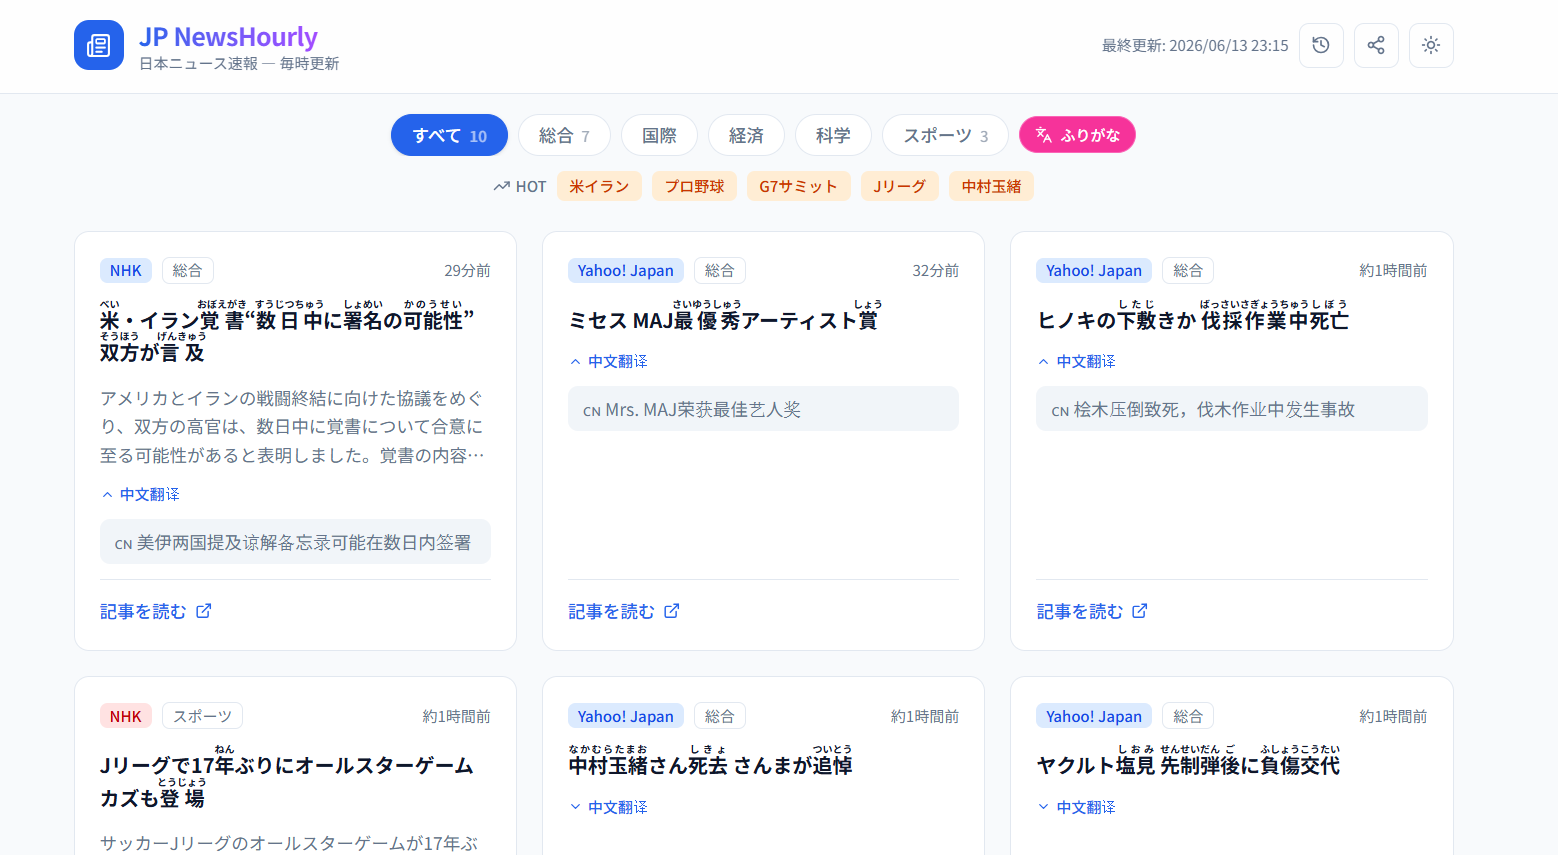Click the 米イラン hot topic tag
The width and height of the screenshot is (1558, 855).
click(x=599, y=186)
